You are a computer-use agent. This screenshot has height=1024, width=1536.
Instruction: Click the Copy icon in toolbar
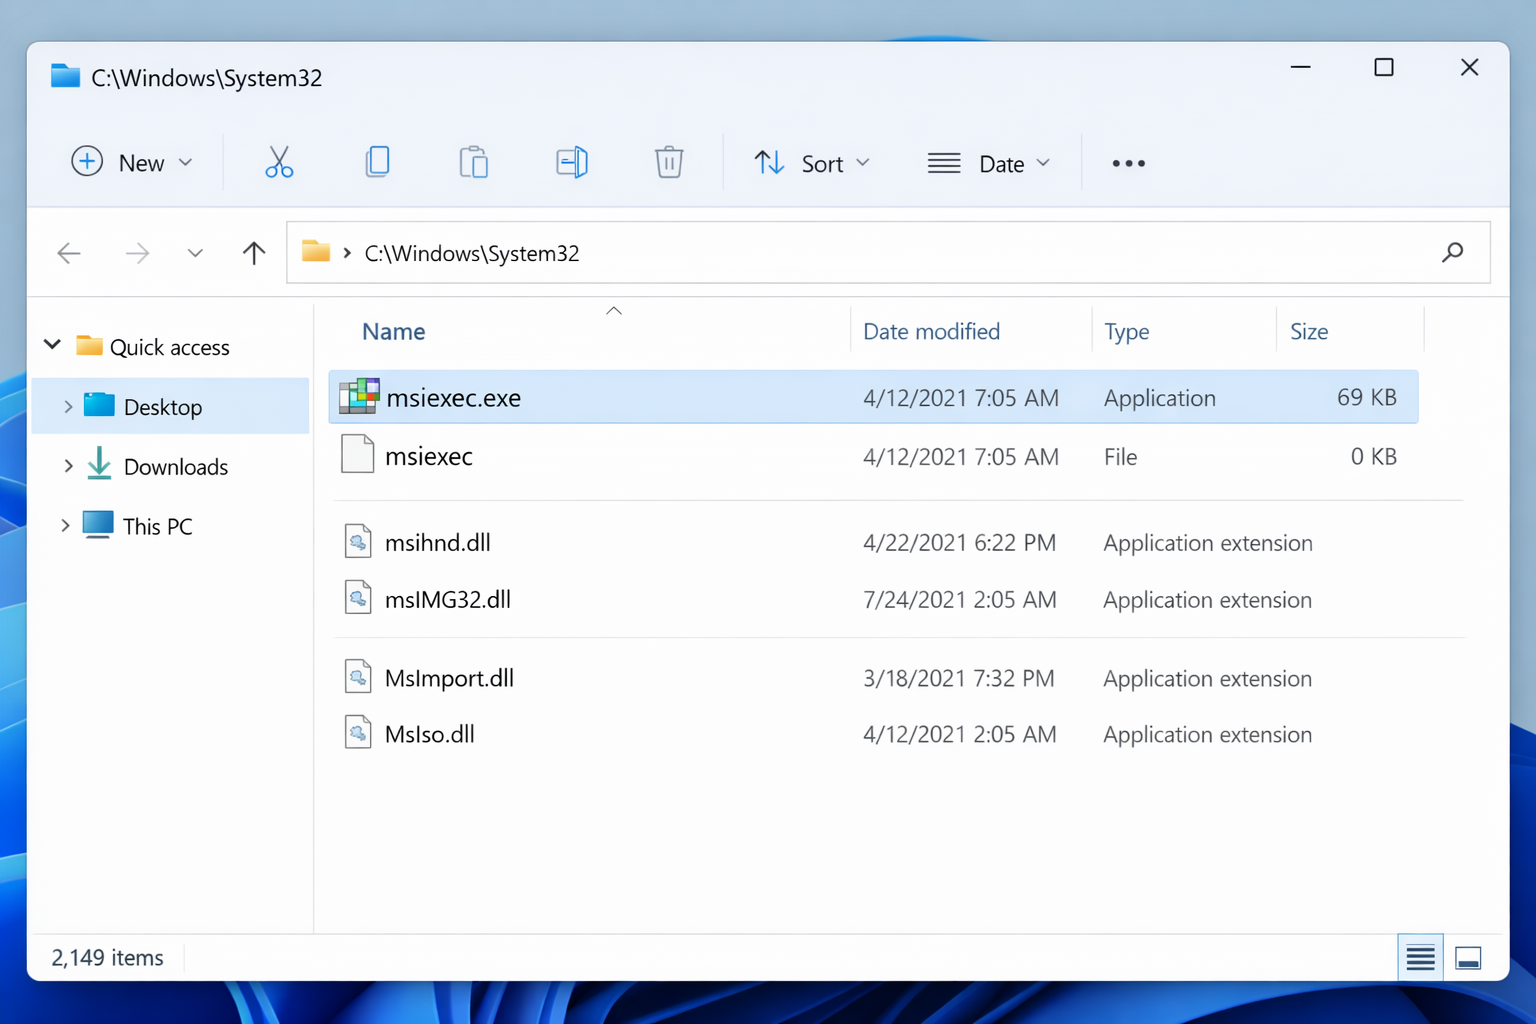(x=377, y=162)
